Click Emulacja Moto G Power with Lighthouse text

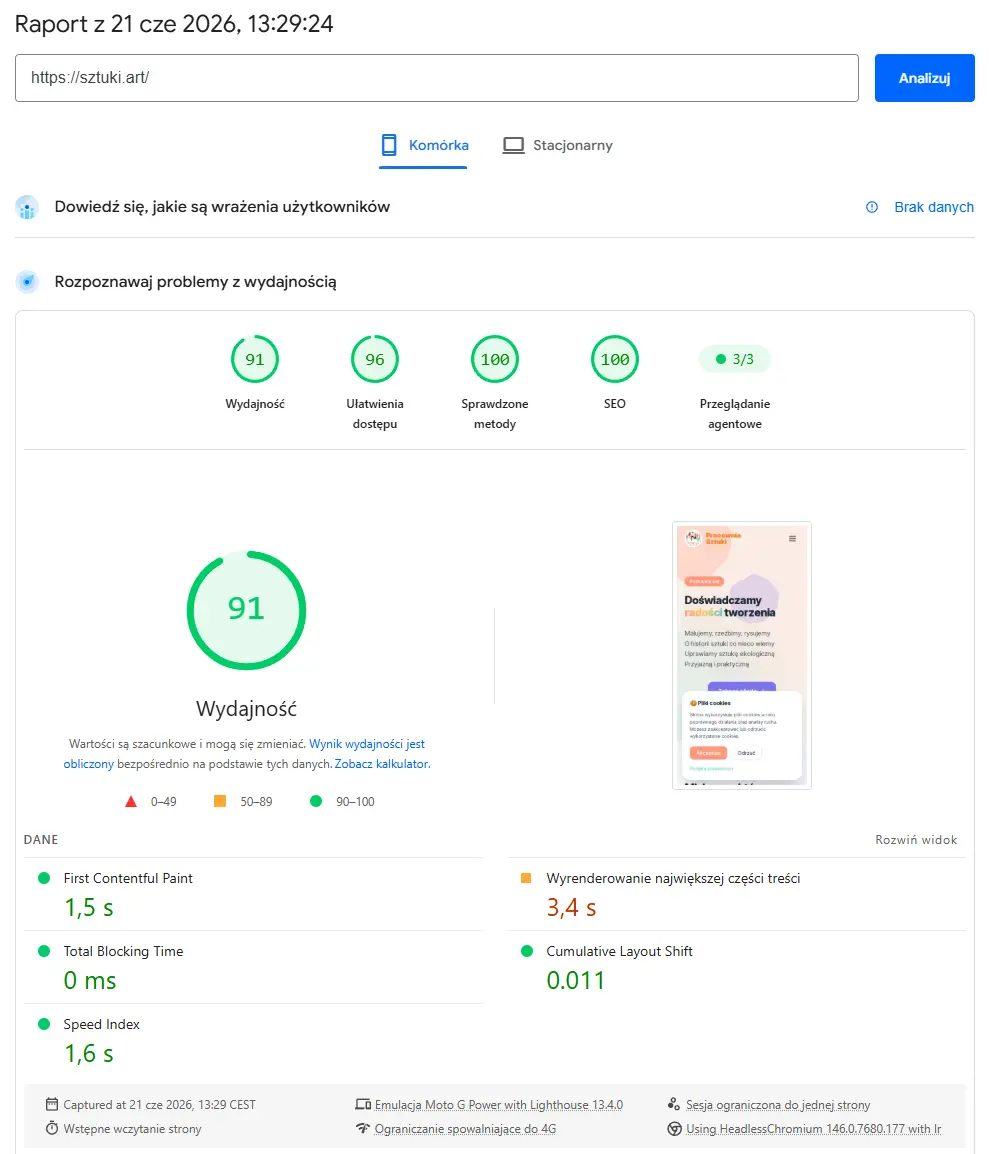coord(498,1105)
